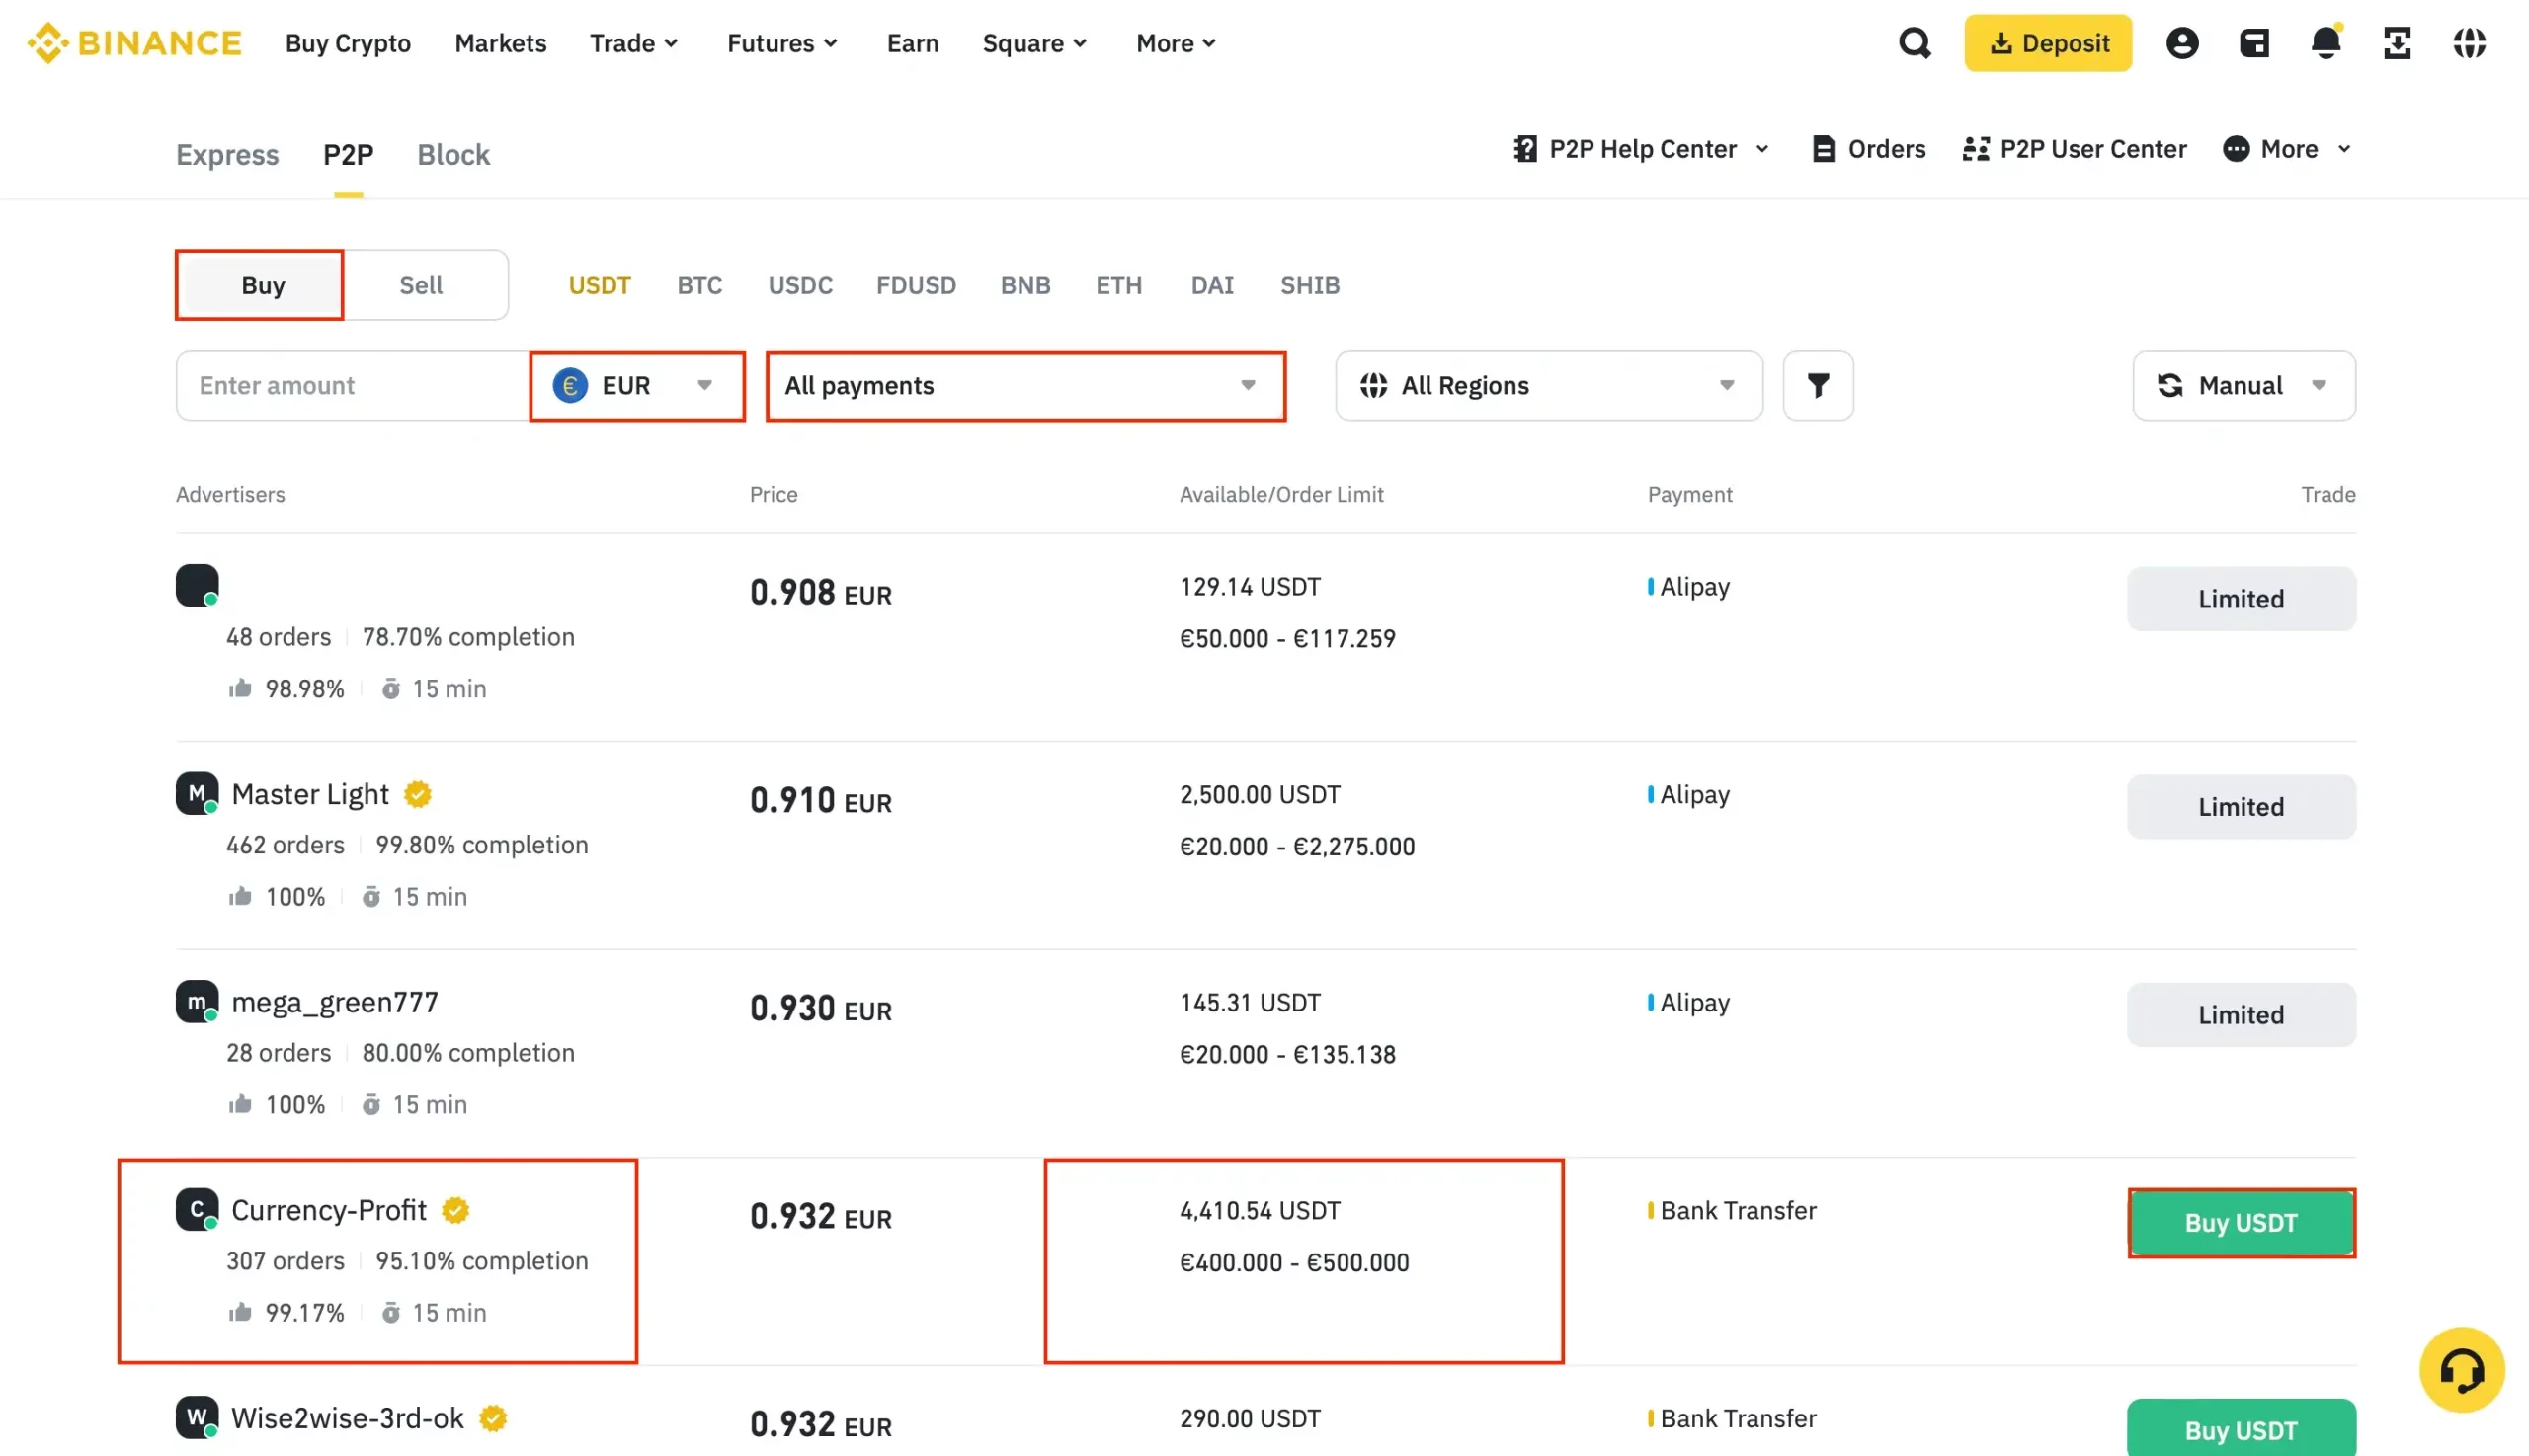Expand the Trade menu

click(634, 43)
